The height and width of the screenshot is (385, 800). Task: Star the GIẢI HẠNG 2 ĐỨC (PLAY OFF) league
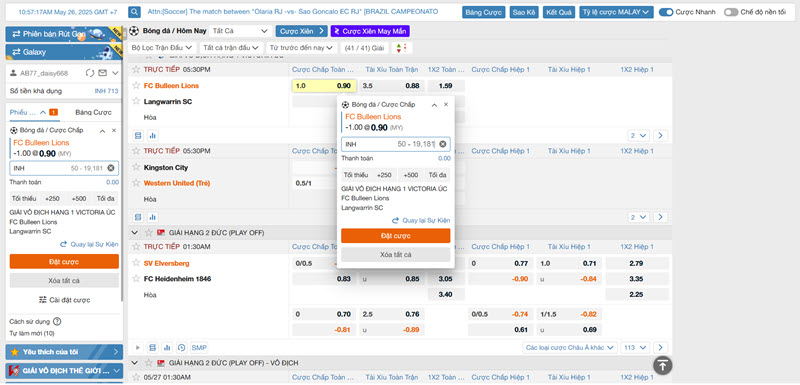click(149, 233)
